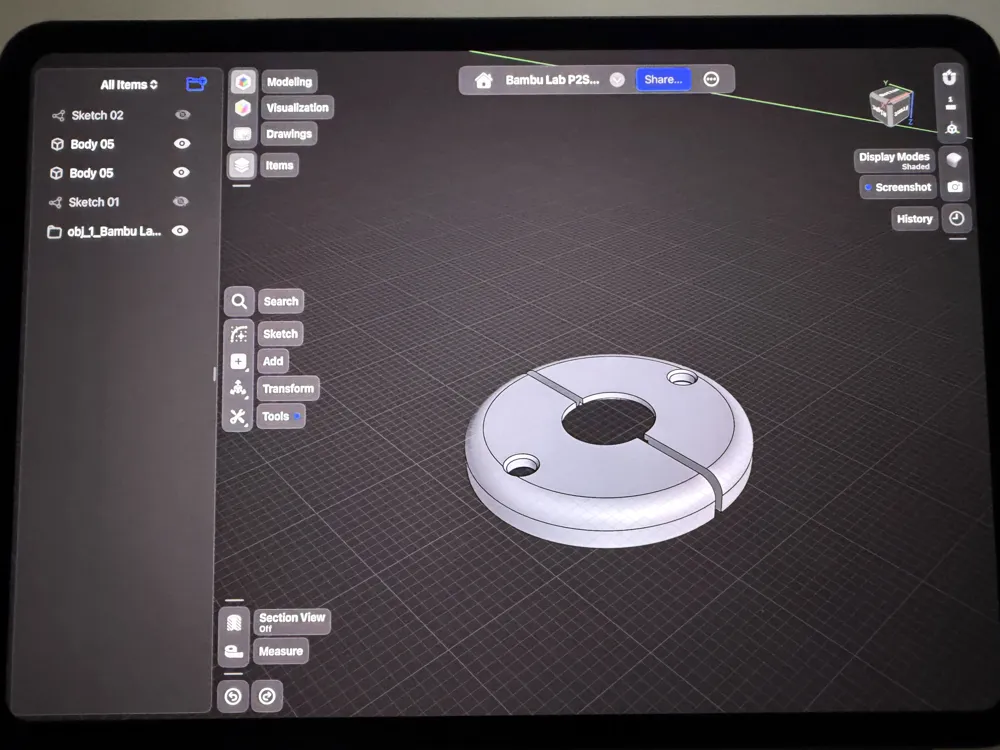Expand the document title chevron dropdown
Viewport: 1000px width, 750px height.
click(617, 80)
